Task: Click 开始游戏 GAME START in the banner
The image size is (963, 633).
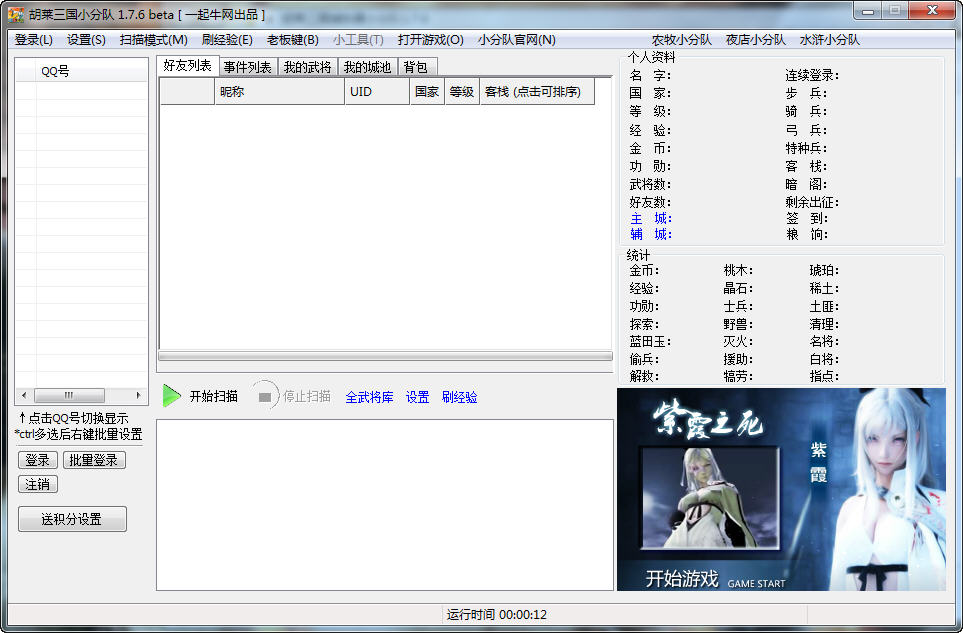Action: click(x=715, y=579)
